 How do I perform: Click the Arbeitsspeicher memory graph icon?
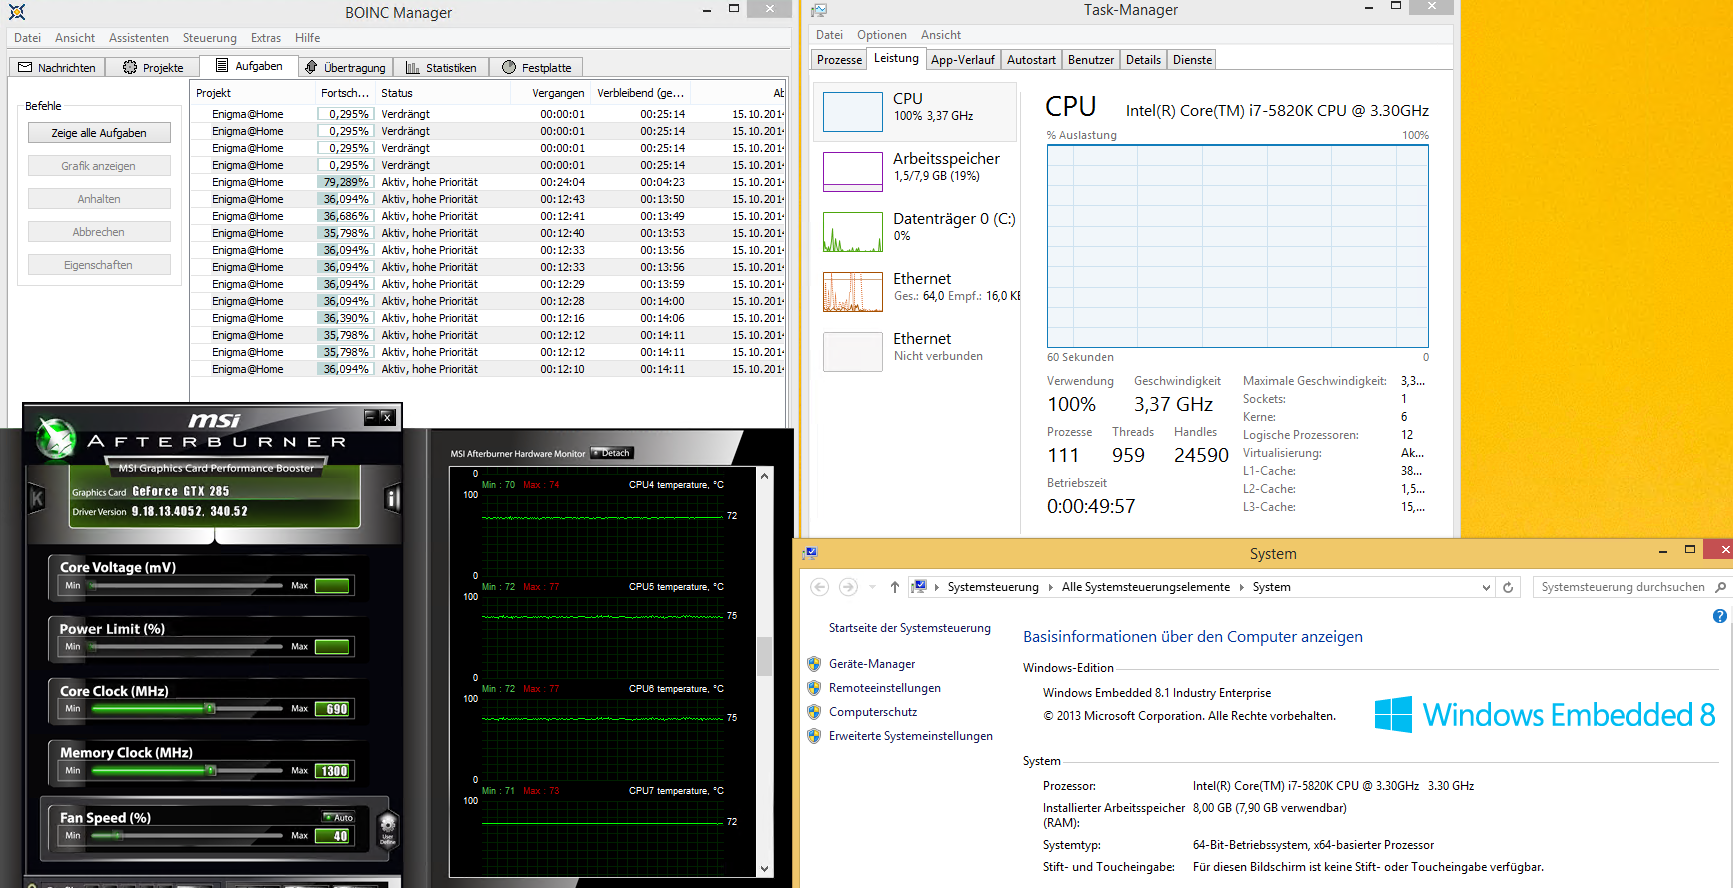(852, 171)
